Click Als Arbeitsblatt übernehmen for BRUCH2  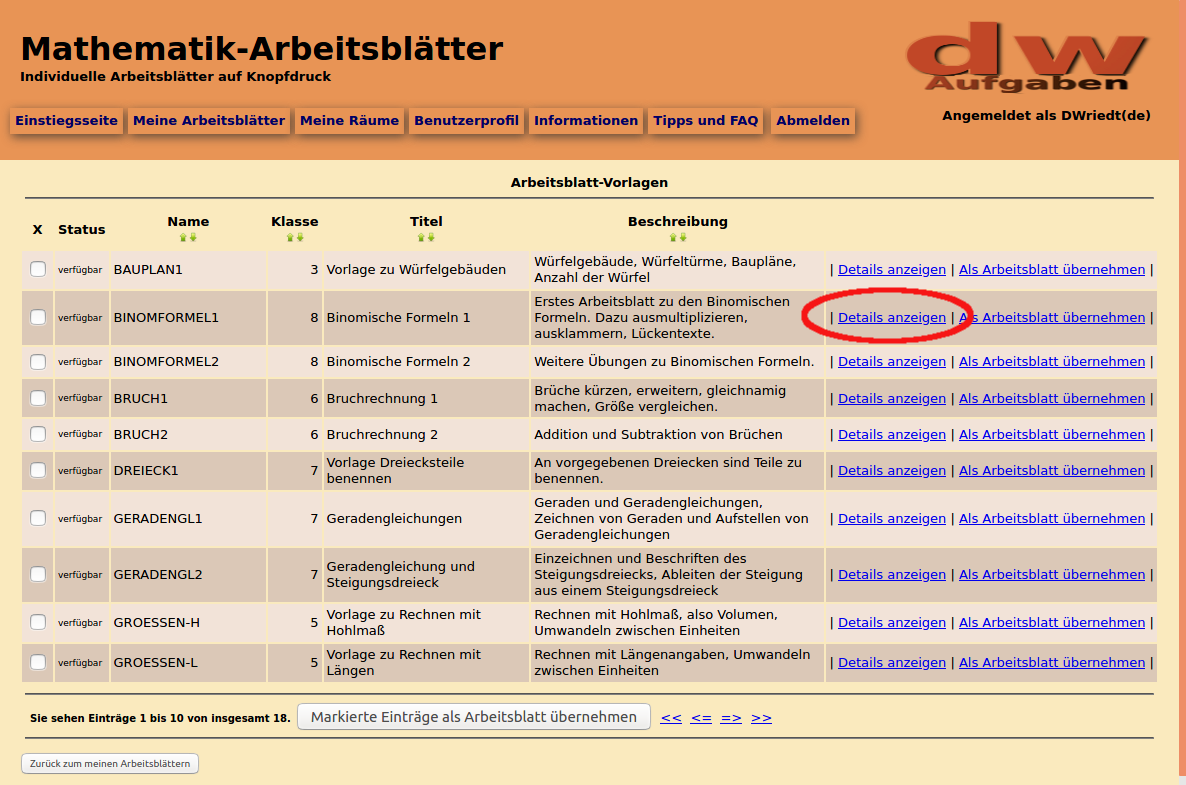[1052, 435]
